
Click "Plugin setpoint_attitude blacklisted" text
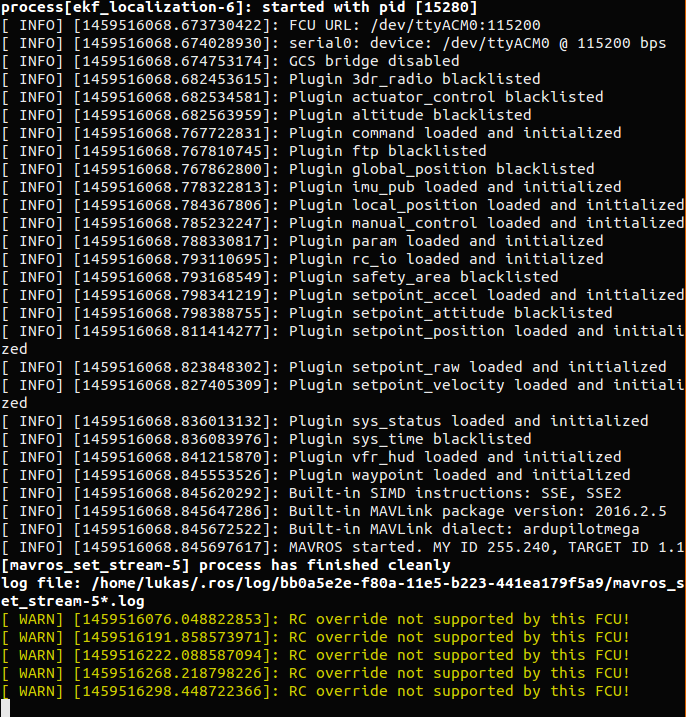click(x=450, y=313)
